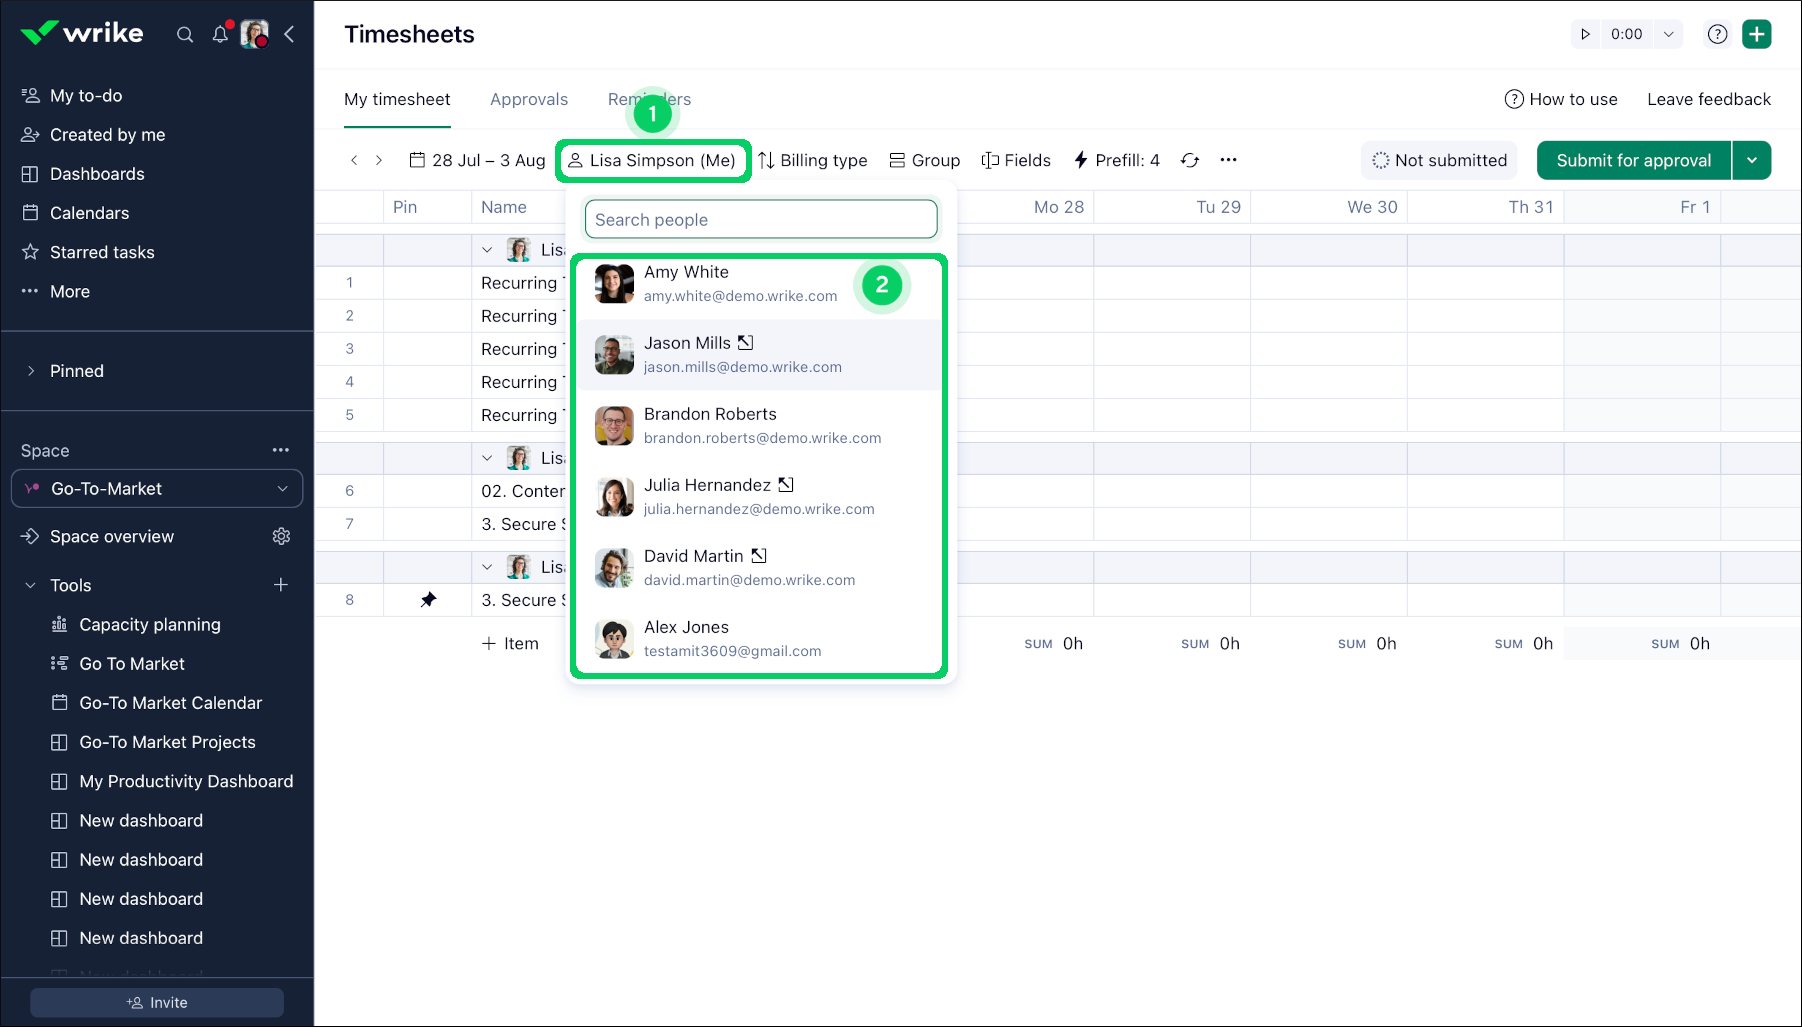This screenshot has width=1802, height=1027.
Task: Collapse the first Lisa group row
Action: (x=487, y=250)
